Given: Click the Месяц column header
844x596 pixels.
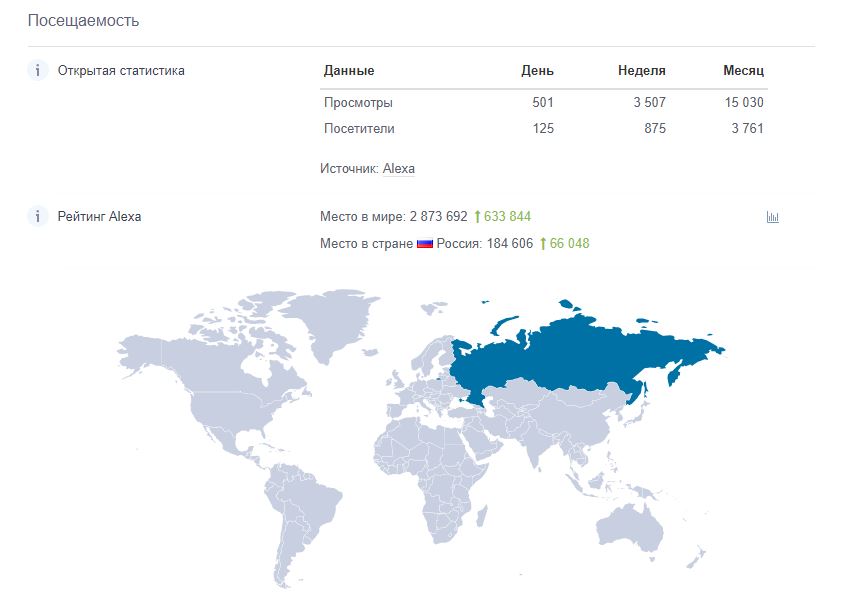Looking at the screenshot, I should pyautogui.click(x=743, y=71).
